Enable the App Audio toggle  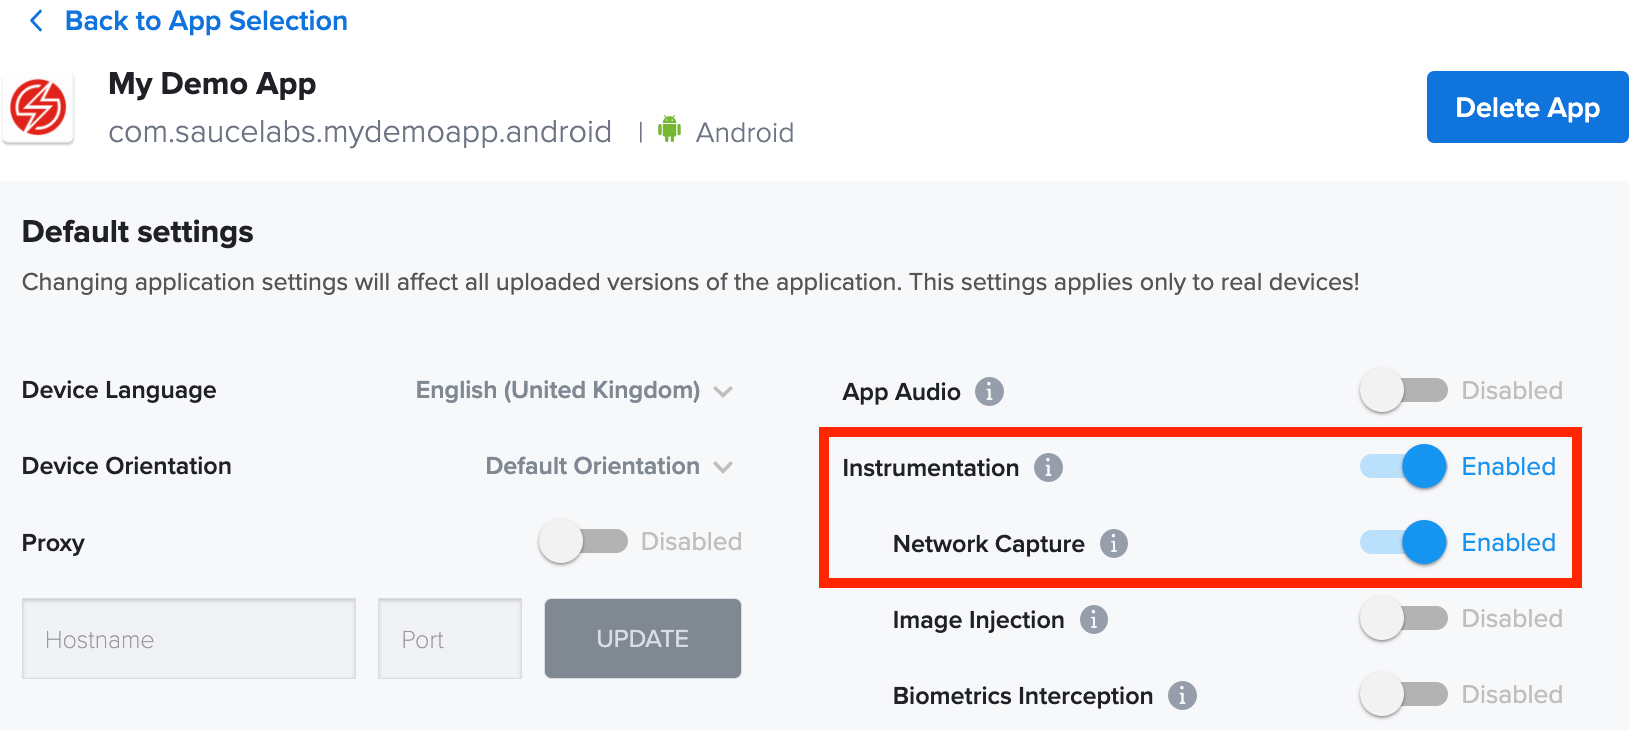[1403, 391]
